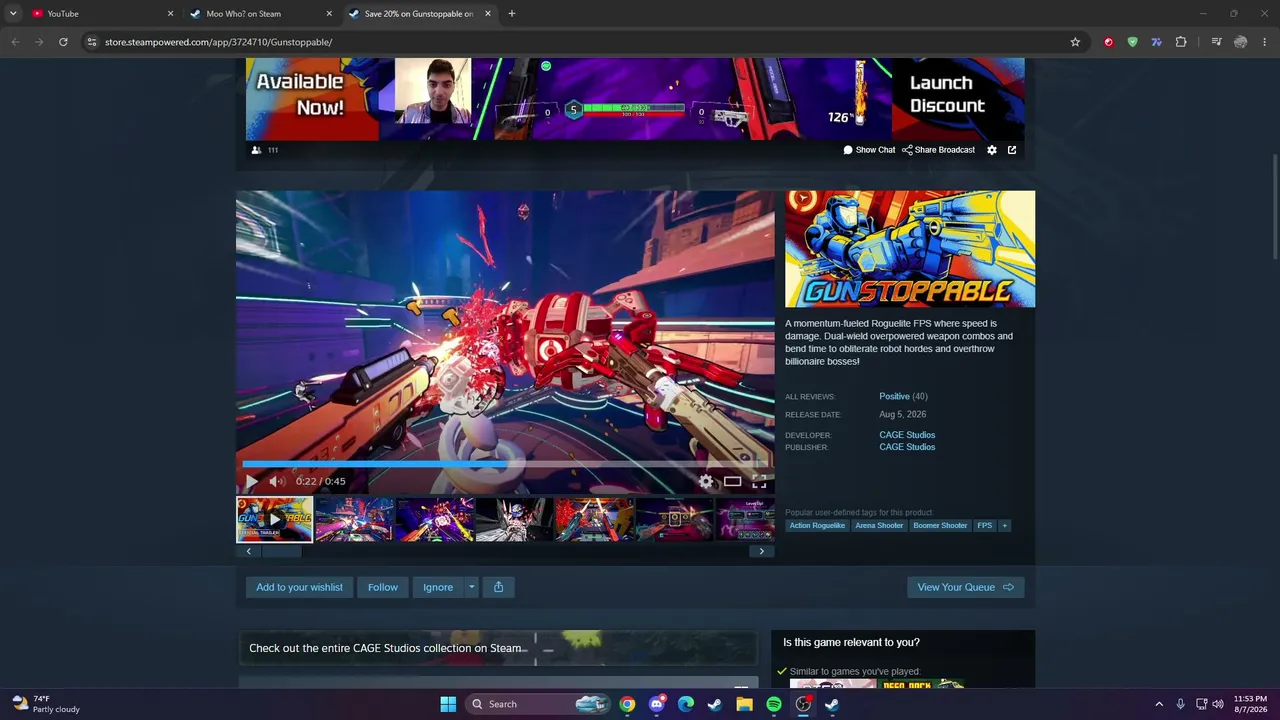Screen dimensions: 1280x720
Task: Reload the Steam store page
Action: tap(63, 42)
